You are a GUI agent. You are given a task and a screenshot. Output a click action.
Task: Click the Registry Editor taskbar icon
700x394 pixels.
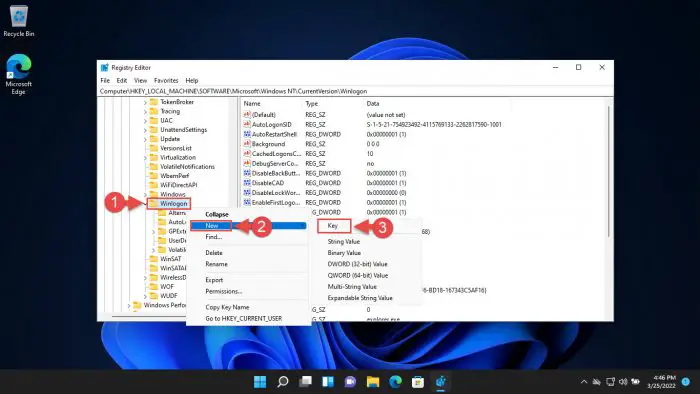click(x=441, y=382)
